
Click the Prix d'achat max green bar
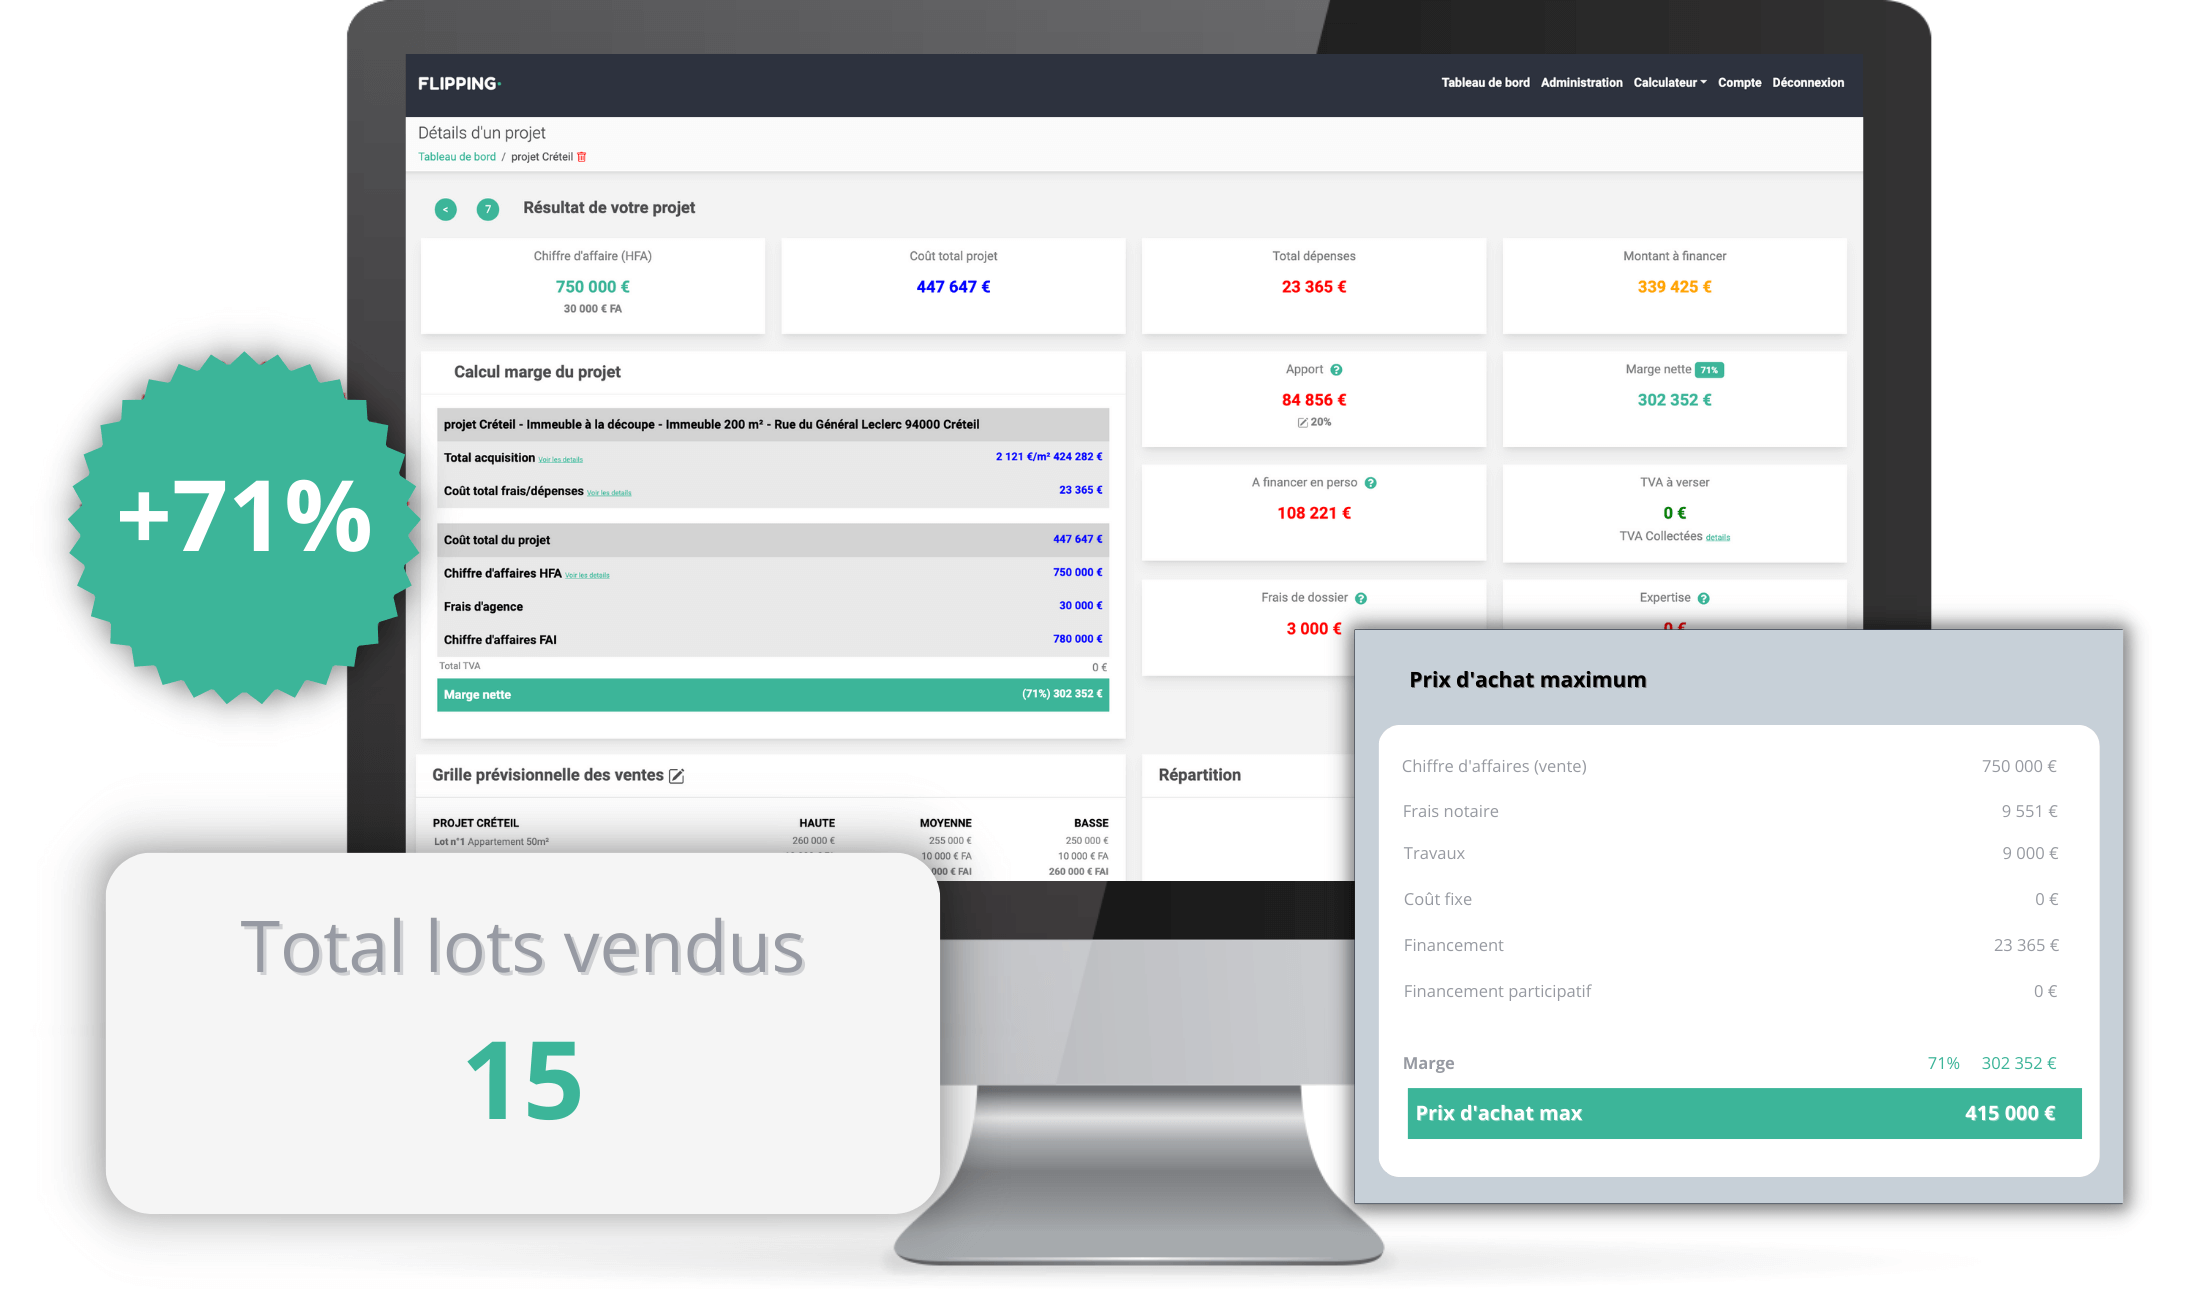click(1744, 1114)
